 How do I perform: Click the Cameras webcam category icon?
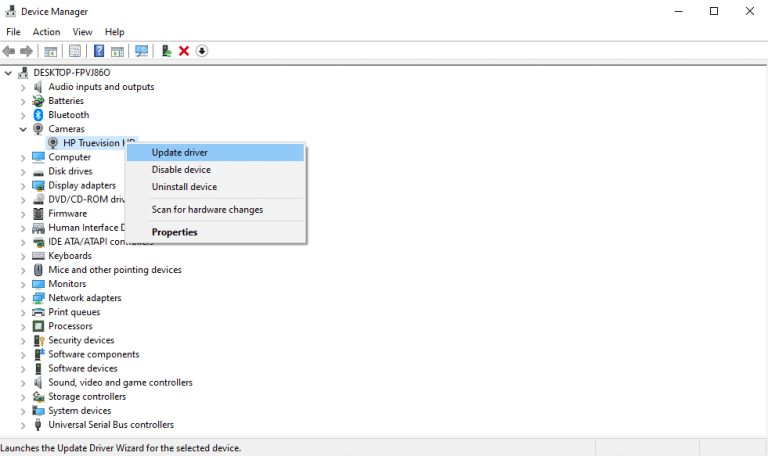[38, 129]
